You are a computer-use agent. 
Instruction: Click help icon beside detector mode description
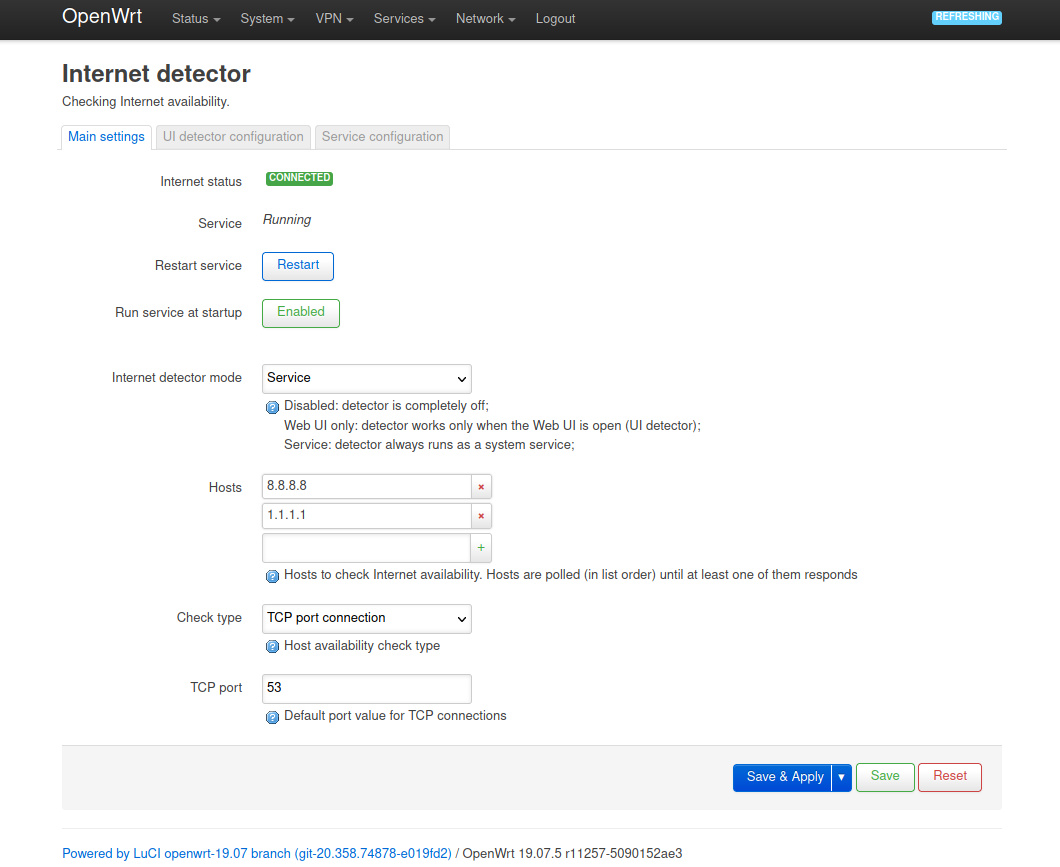point(272,407)
